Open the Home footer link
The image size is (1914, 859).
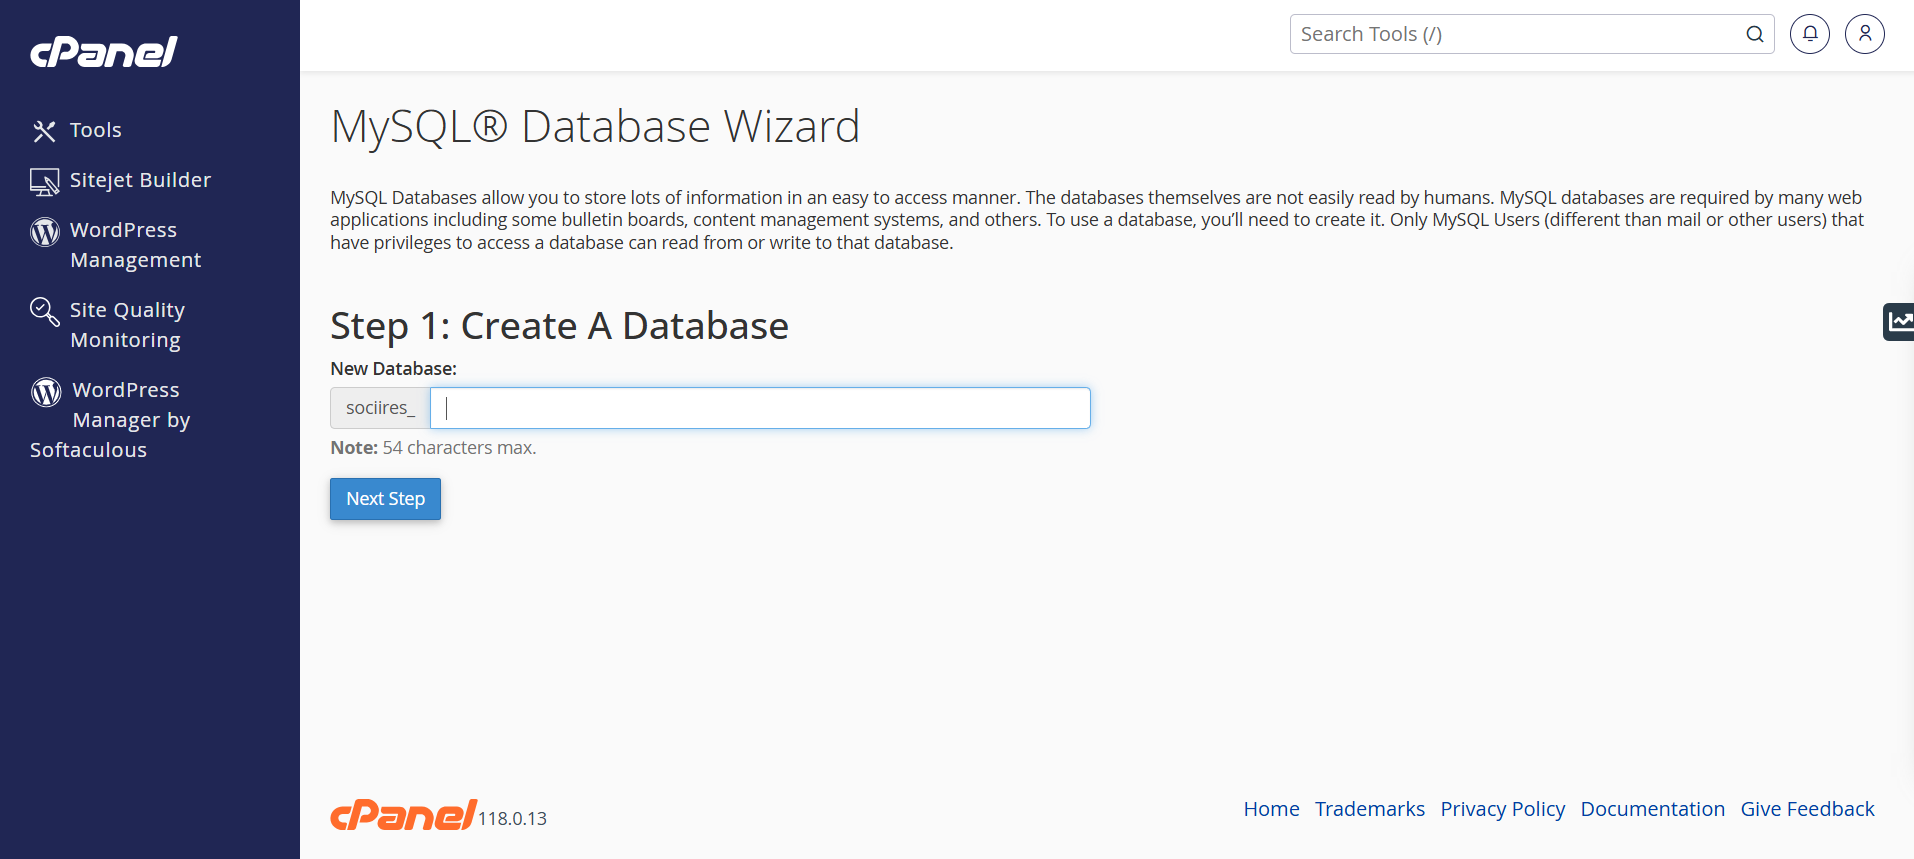[x=1271, y=809]
